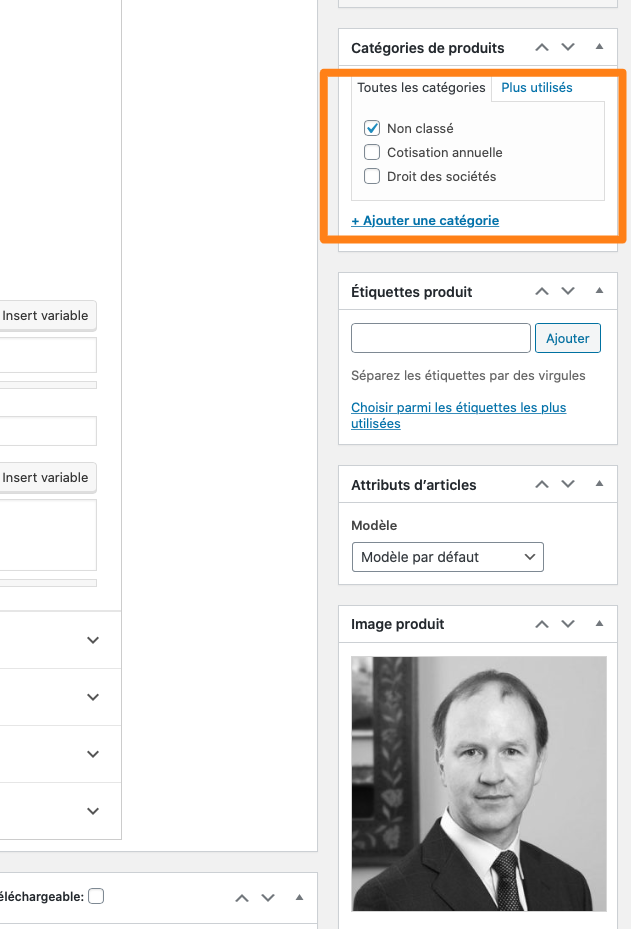Move Catégories de produits panel down
The image size is (631, 929).
click(x=568, y=47)
